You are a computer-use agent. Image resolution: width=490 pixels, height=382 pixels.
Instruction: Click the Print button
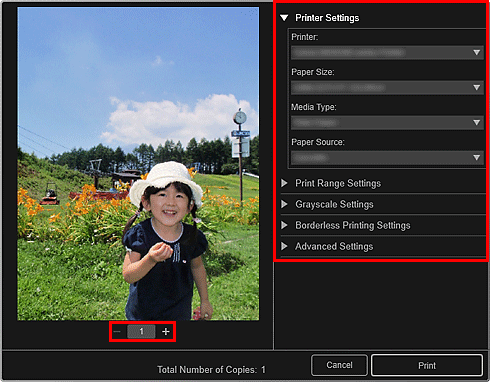click(x=427, y=366)
